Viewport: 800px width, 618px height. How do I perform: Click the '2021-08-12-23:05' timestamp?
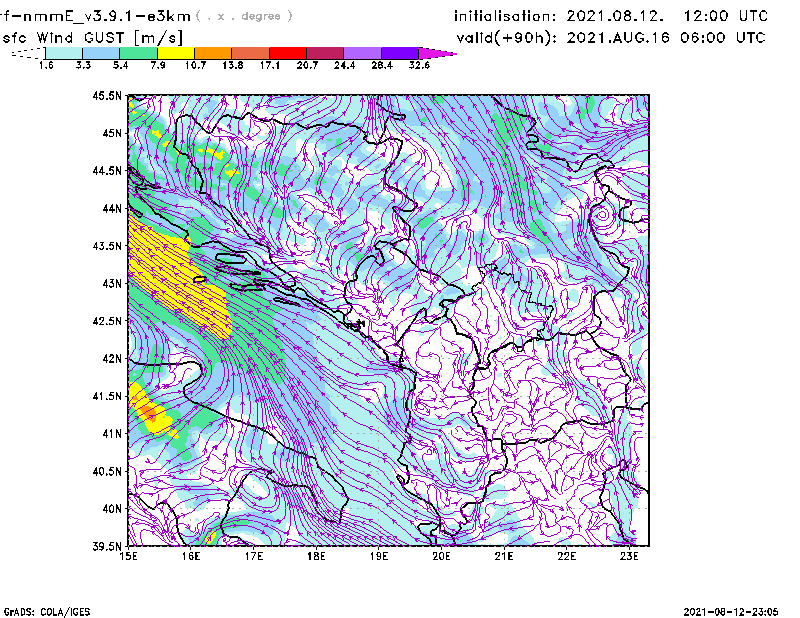tap(731, 612)
